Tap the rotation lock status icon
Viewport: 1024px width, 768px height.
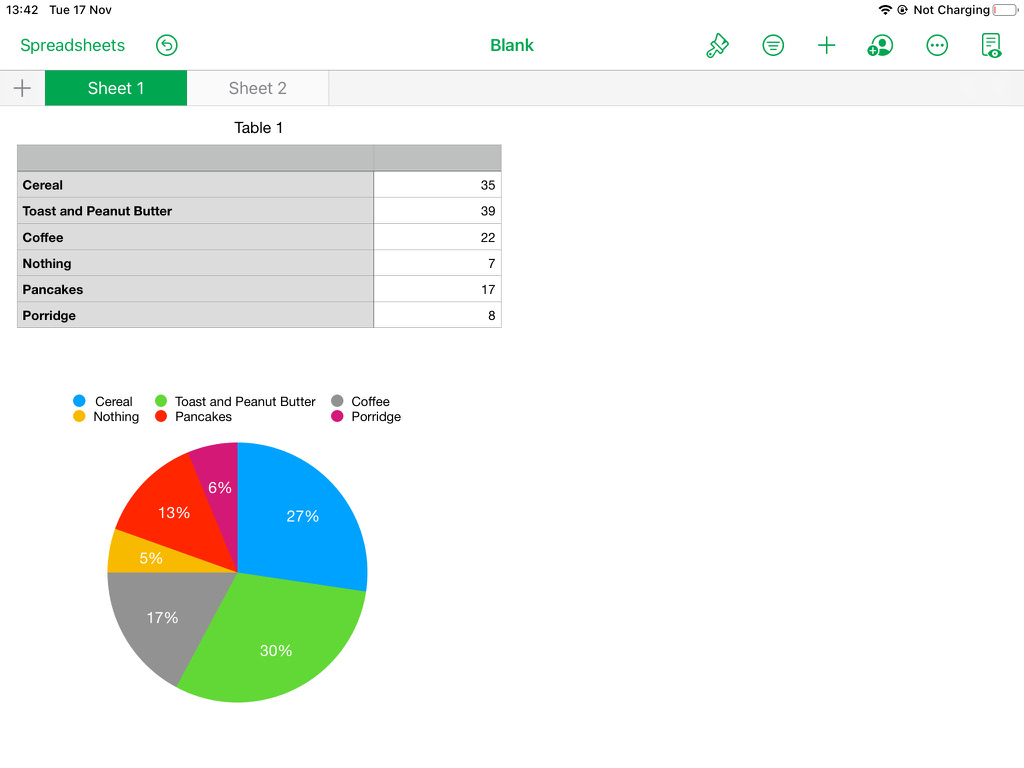pos(903,10)
